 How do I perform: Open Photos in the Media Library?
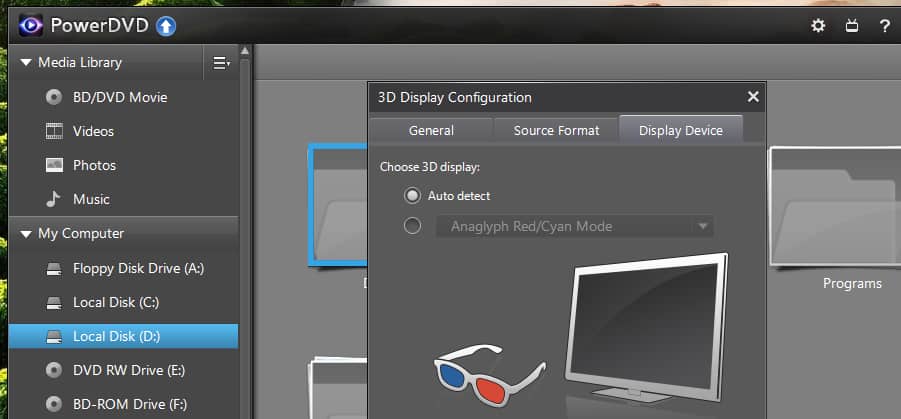(x=94, y=165)
